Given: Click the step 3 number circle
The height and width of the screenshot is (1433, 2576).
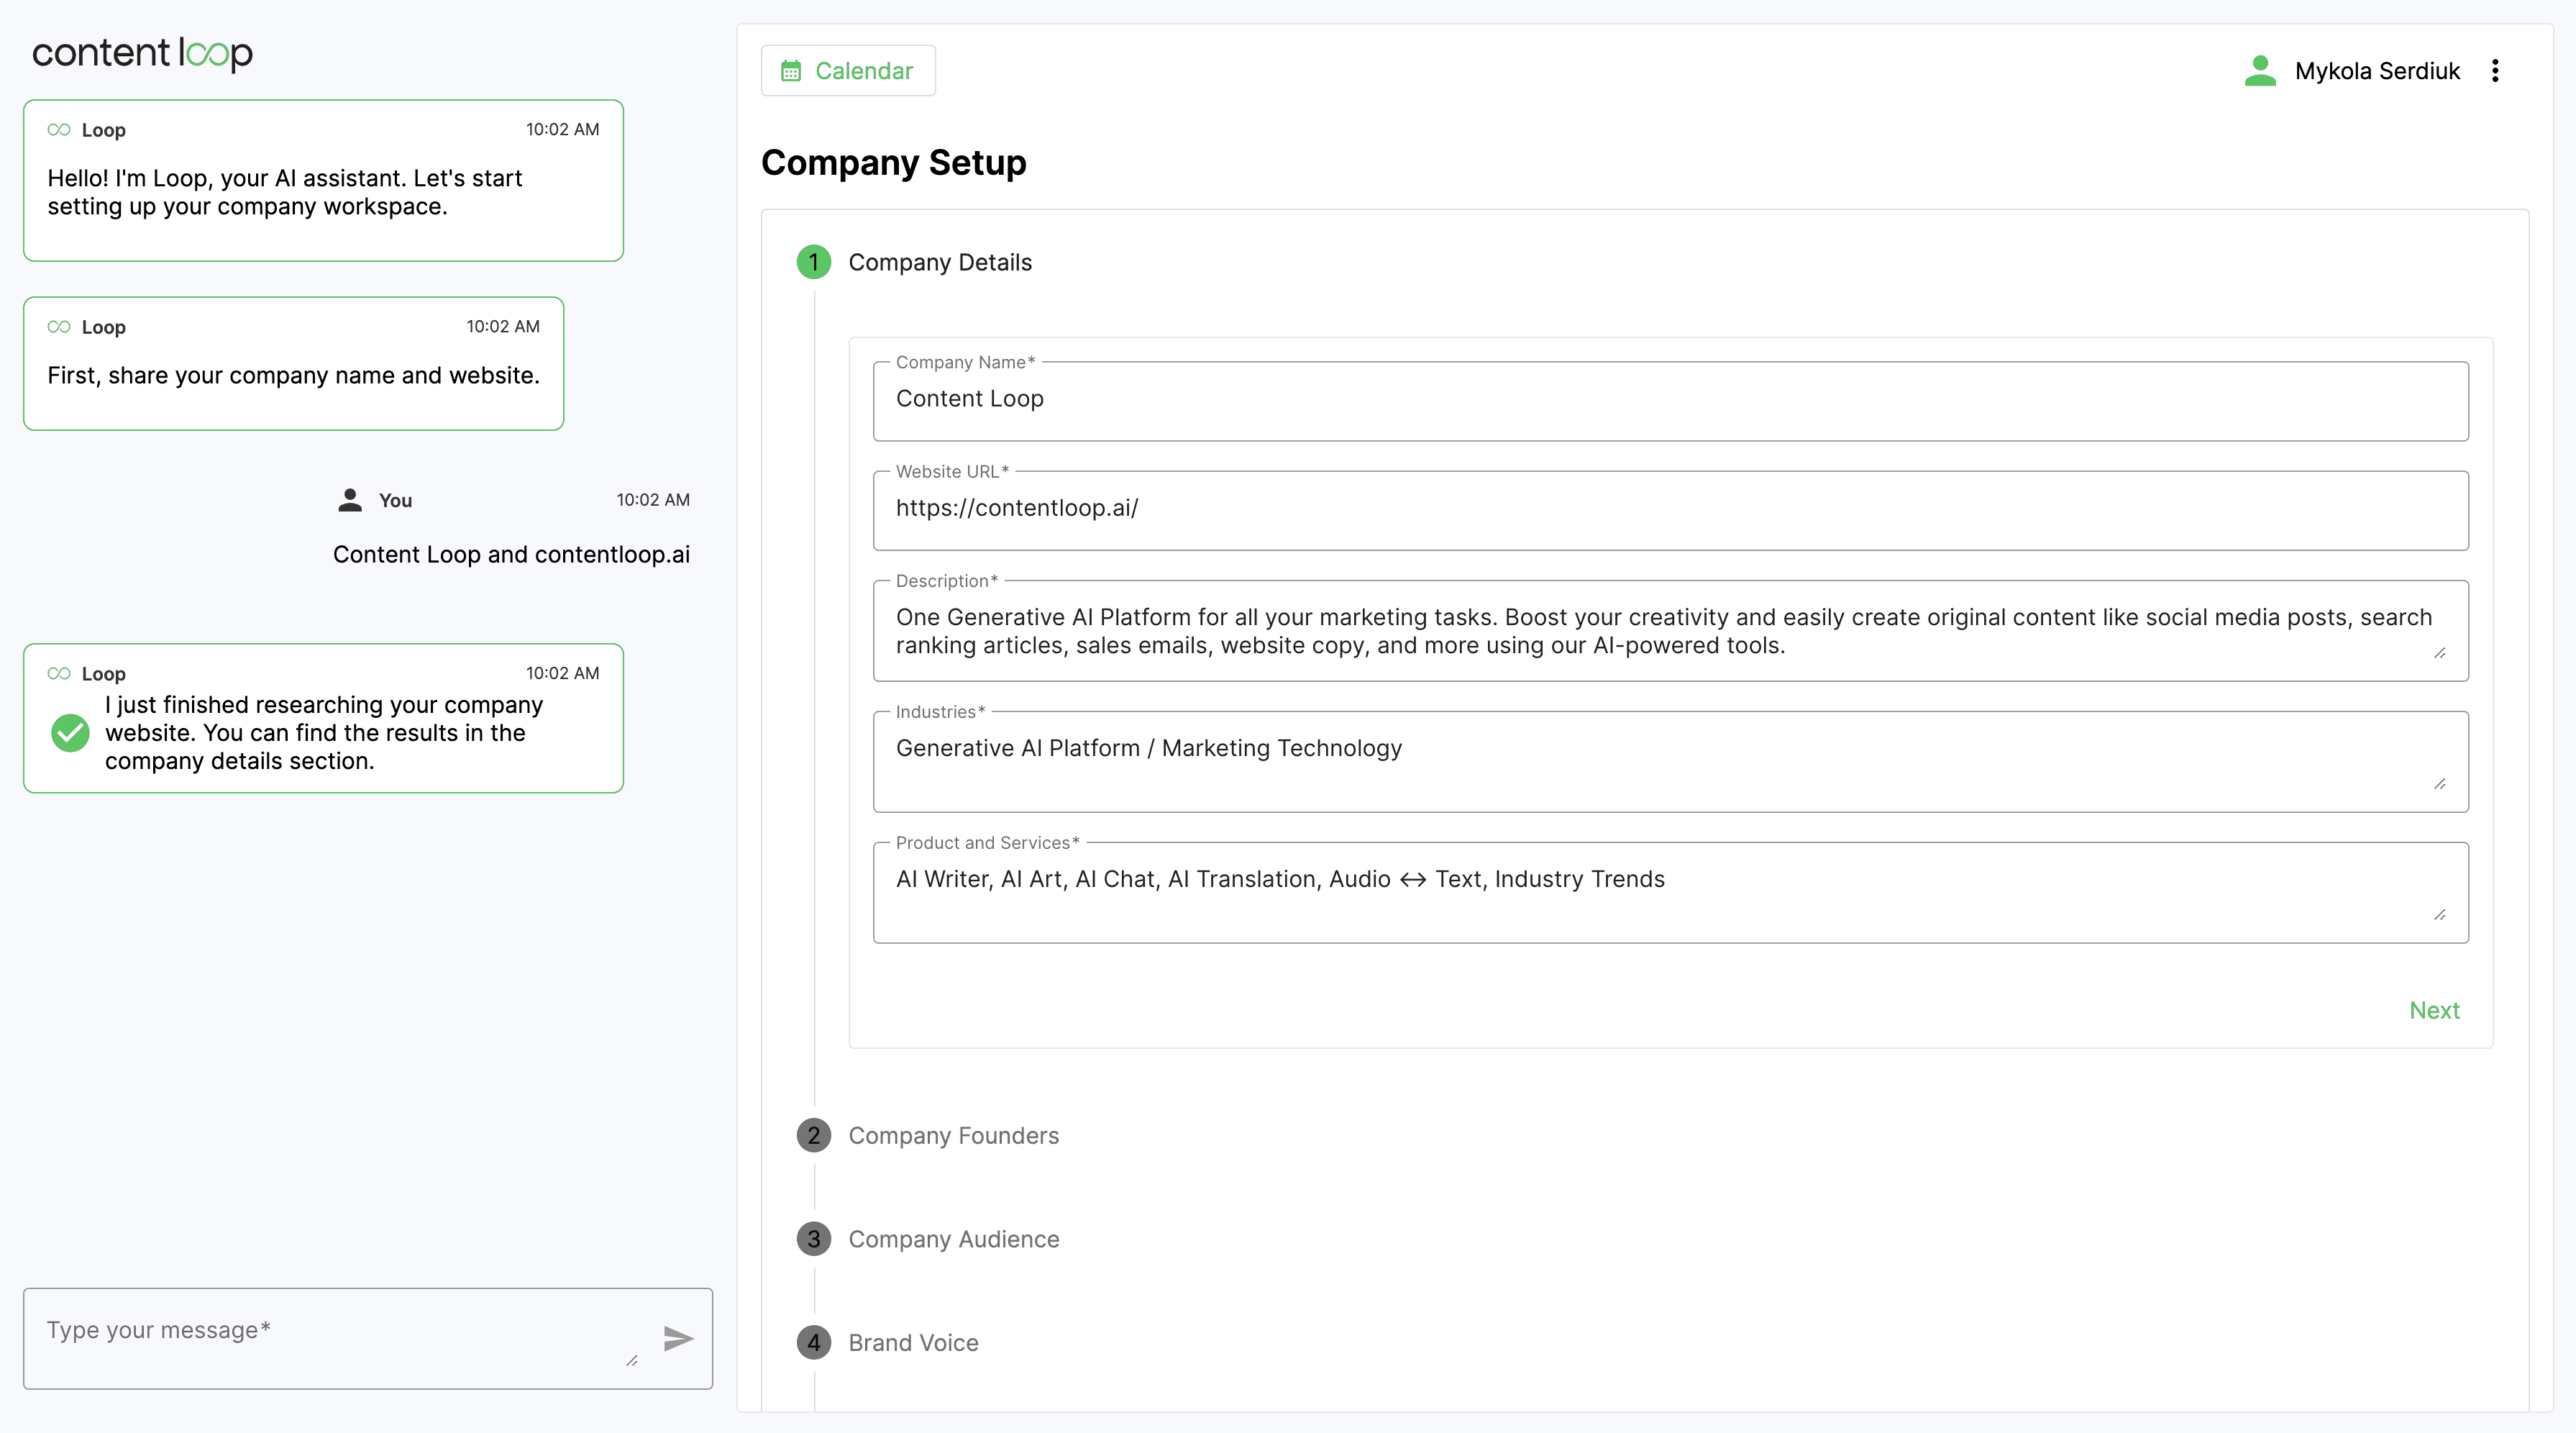Looking at the screenshot, I should pos(814,1239).
